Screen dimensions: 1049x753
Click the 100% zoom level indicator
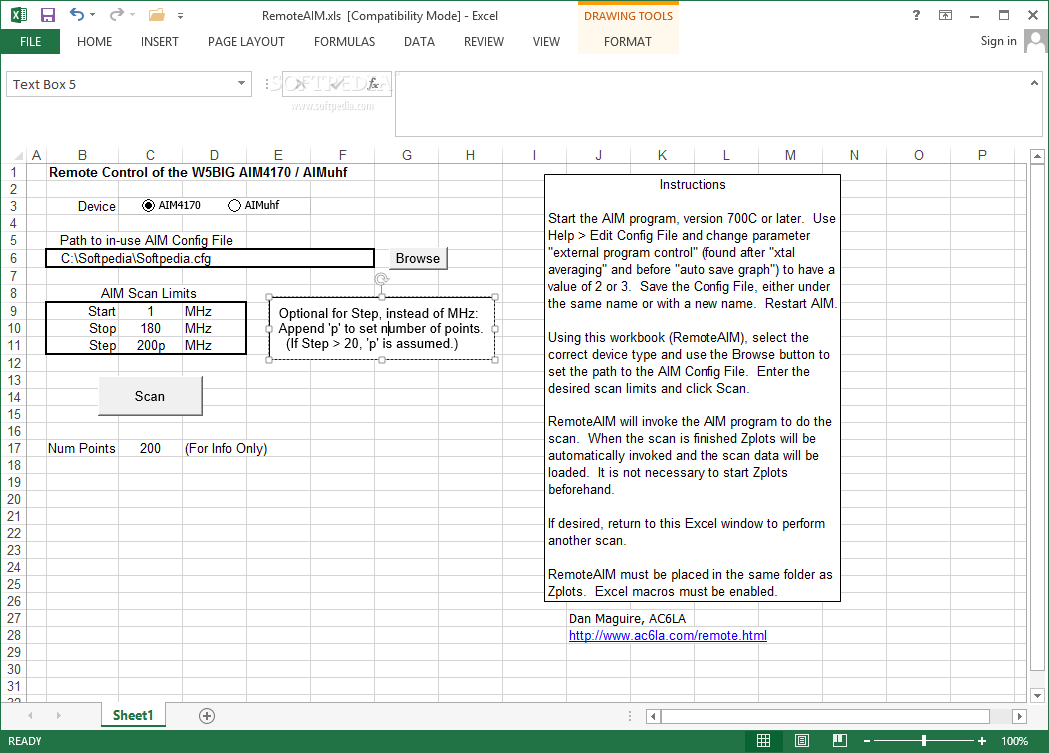[x=1014, y=741]
